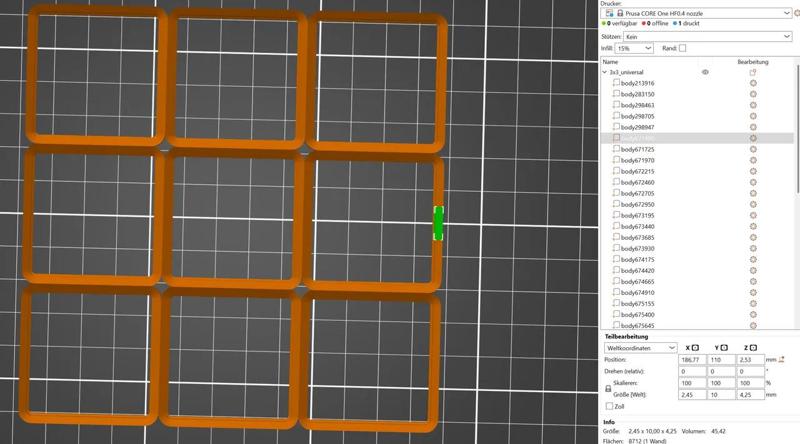Select body283150 in the object list

tap(637, 94)
